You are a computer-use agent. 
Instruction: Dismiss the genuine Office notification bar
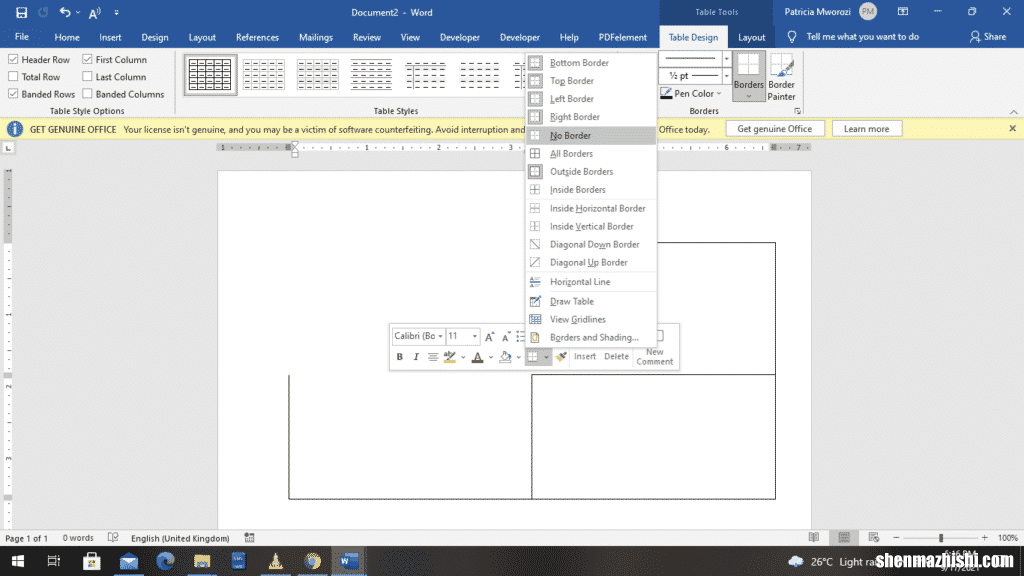pos(1012,129)
